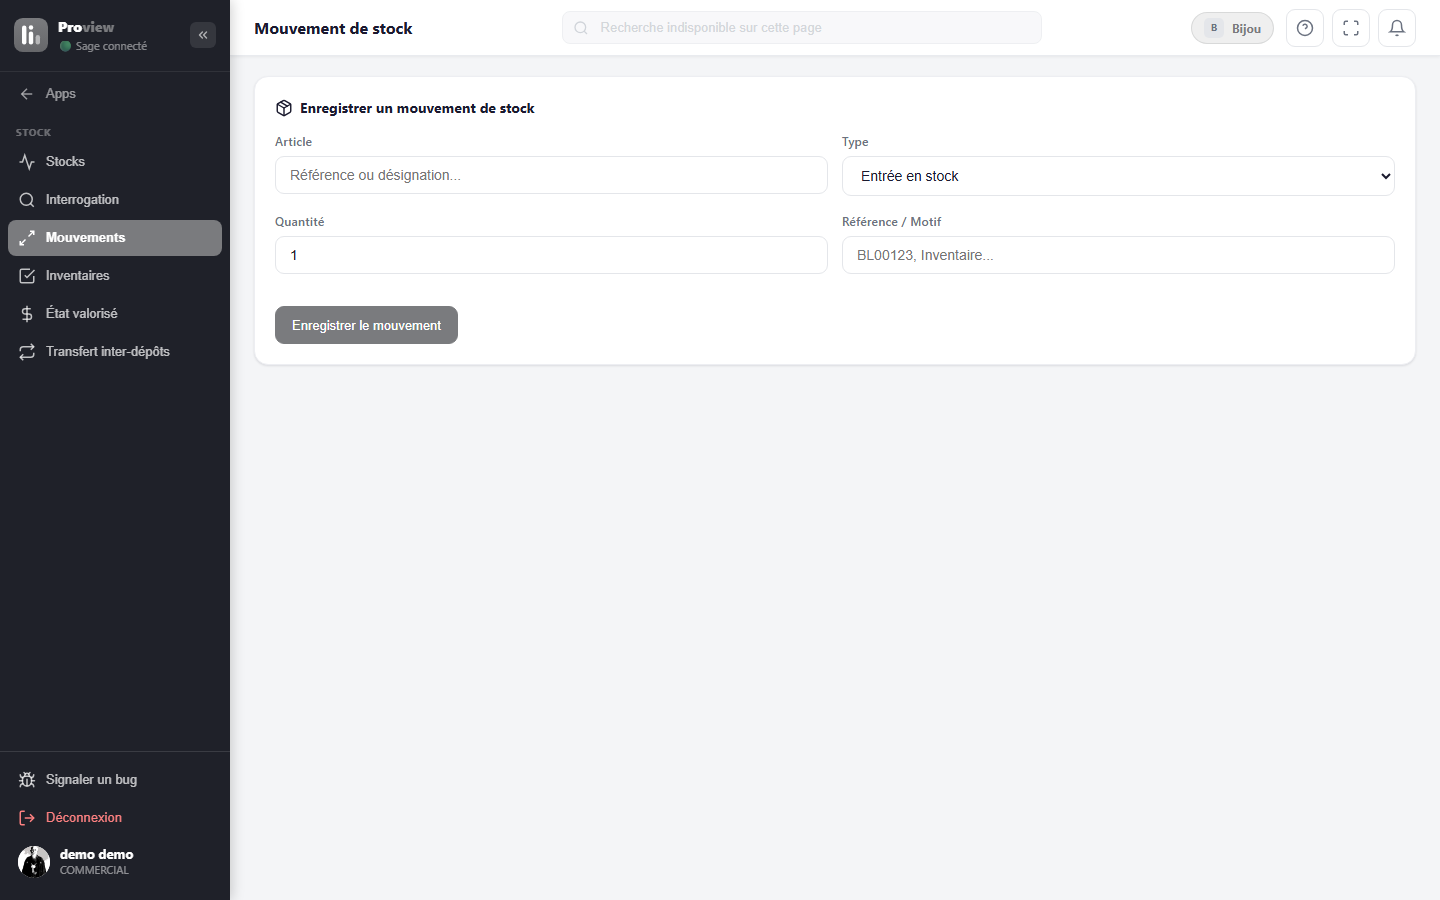Click Enregistrer le mouvement button
Viewport: 1440px width, 900px height.
(366, 325)
